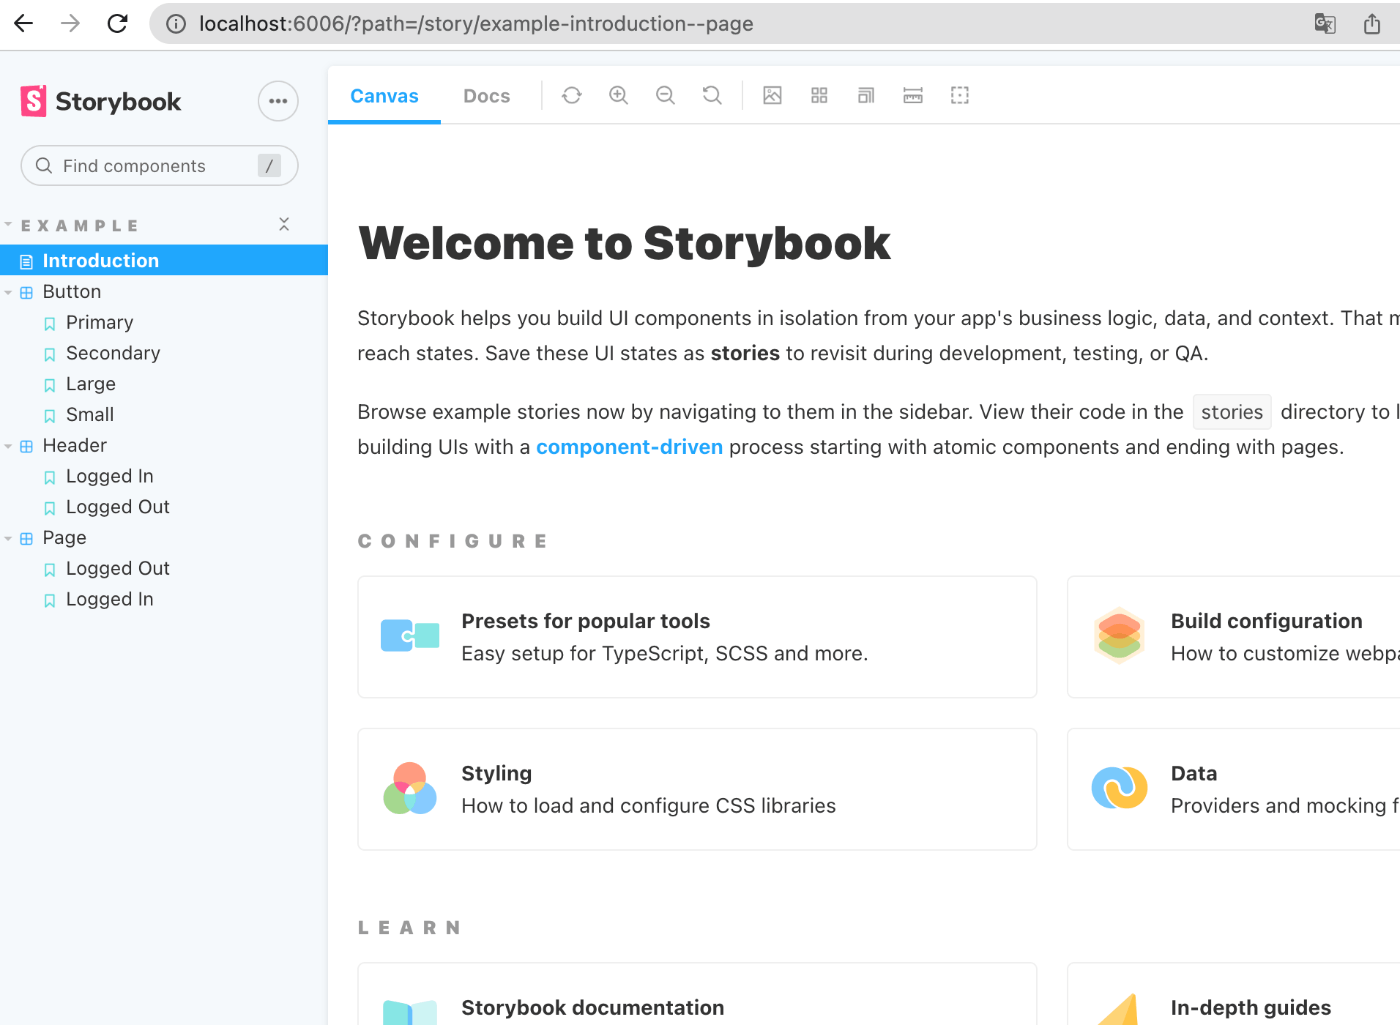Viewport: 1400px width, 1025px height.
Task: Click the browser forward arrow
Action: (x=70, y=23)
